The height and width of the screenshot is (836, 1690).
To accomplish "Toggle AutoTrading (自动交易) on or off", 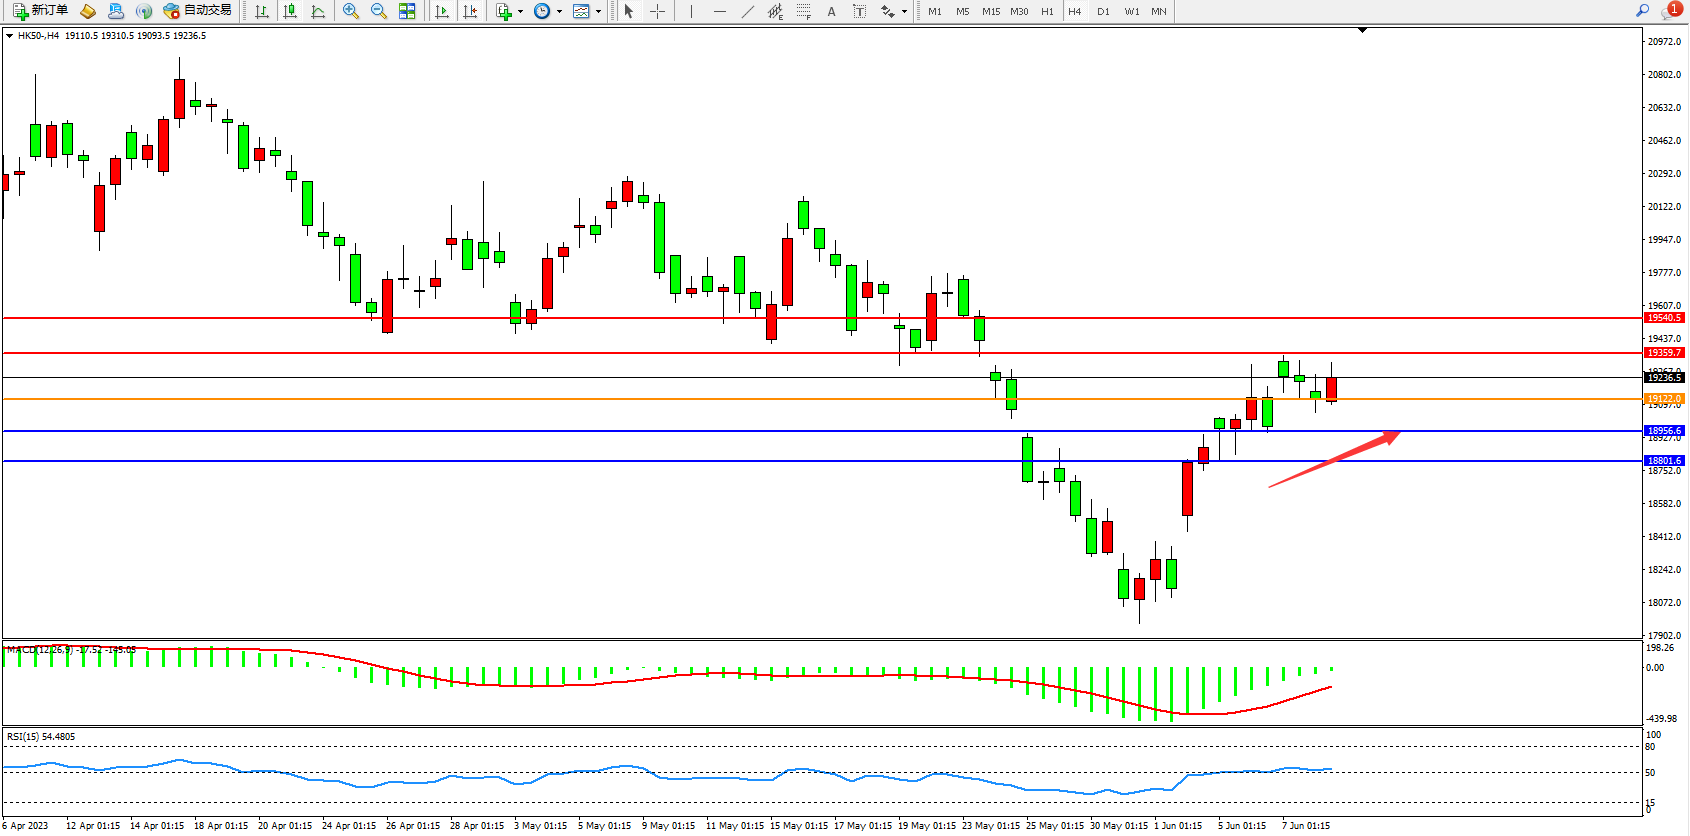I will [197, 11].
